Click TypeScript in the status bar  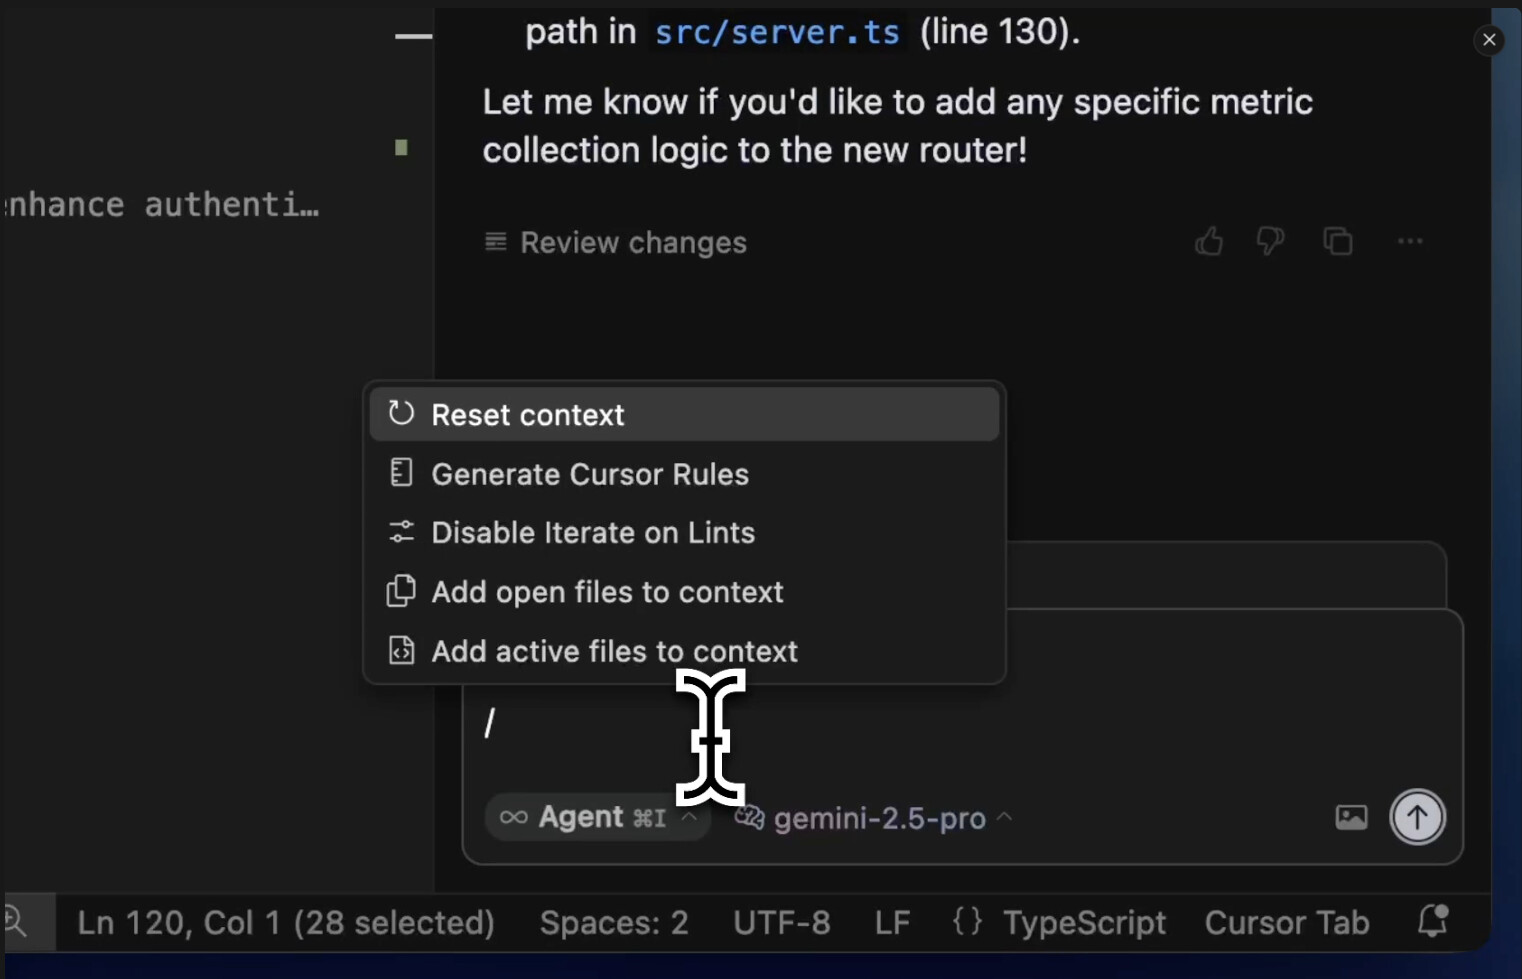(x=1084, y=921)
